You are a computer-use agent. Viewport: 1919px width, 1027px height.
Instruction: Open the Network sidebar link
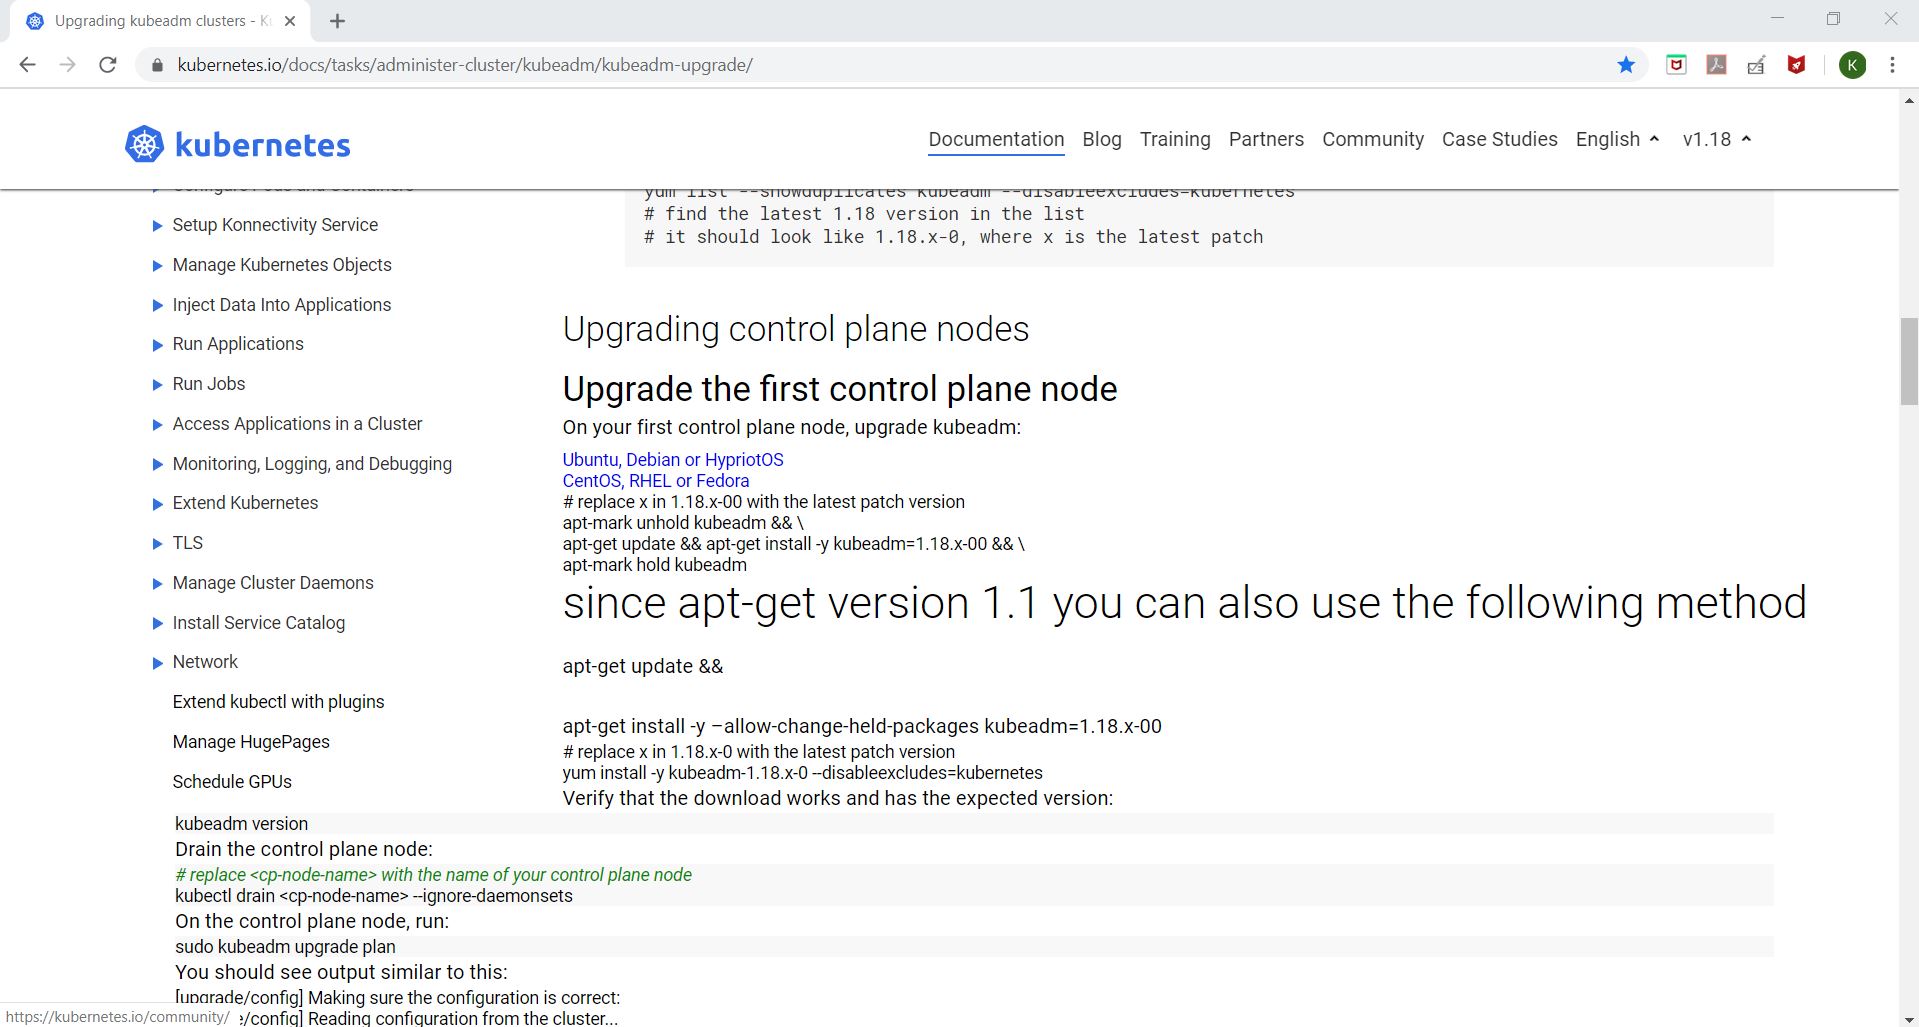(205, 662)
